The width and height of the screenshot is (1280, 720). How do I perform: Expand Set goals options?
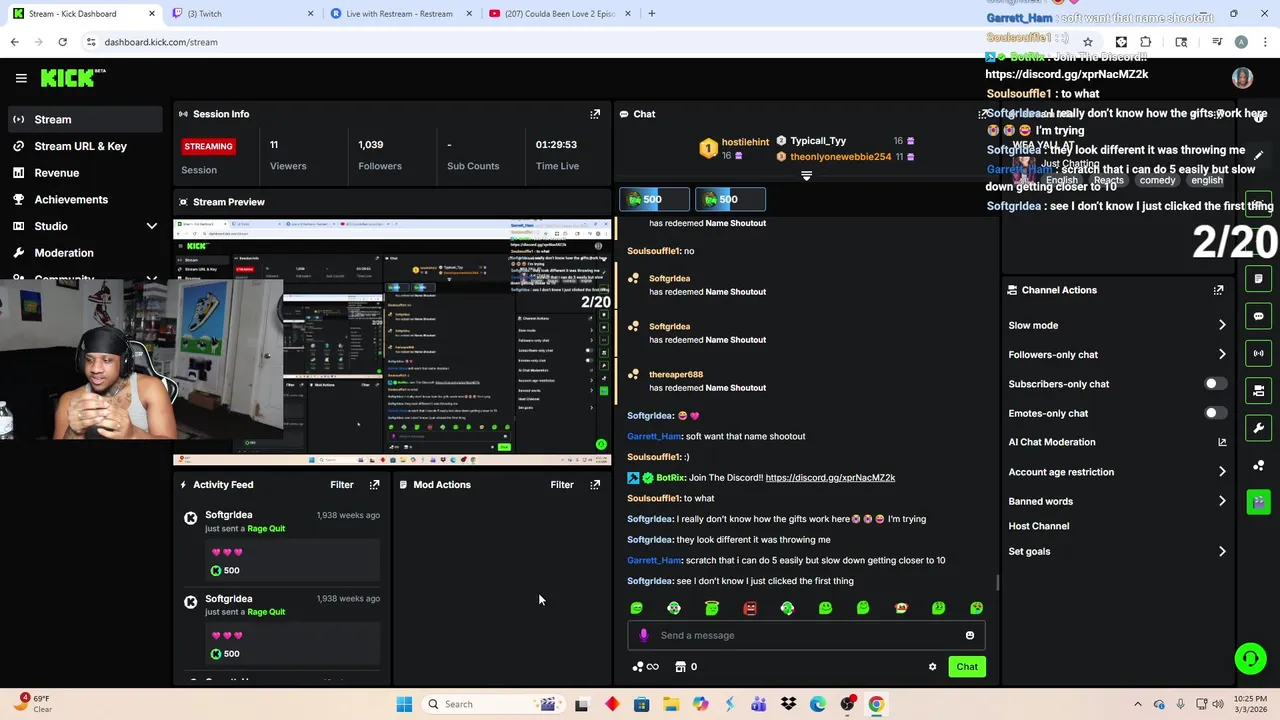click(1222, 551)
